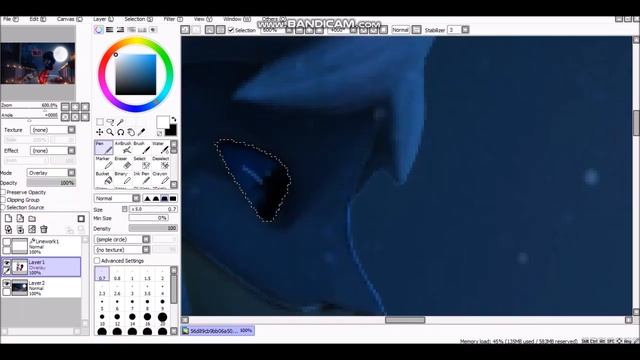Select the Eraser tool
Viewport: 640px width, 360px height.
(x=123, y=163)
